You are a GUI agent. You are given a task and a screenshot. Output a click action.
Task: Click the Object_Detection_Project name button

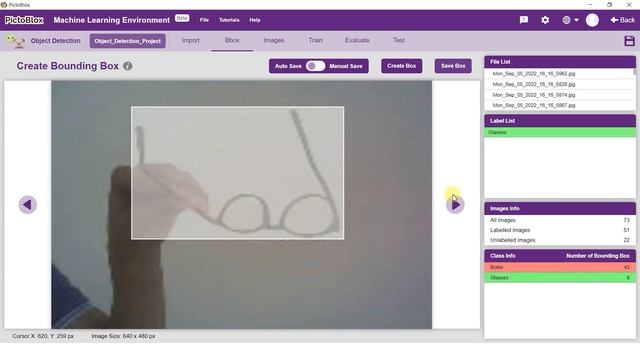[127, 41]
